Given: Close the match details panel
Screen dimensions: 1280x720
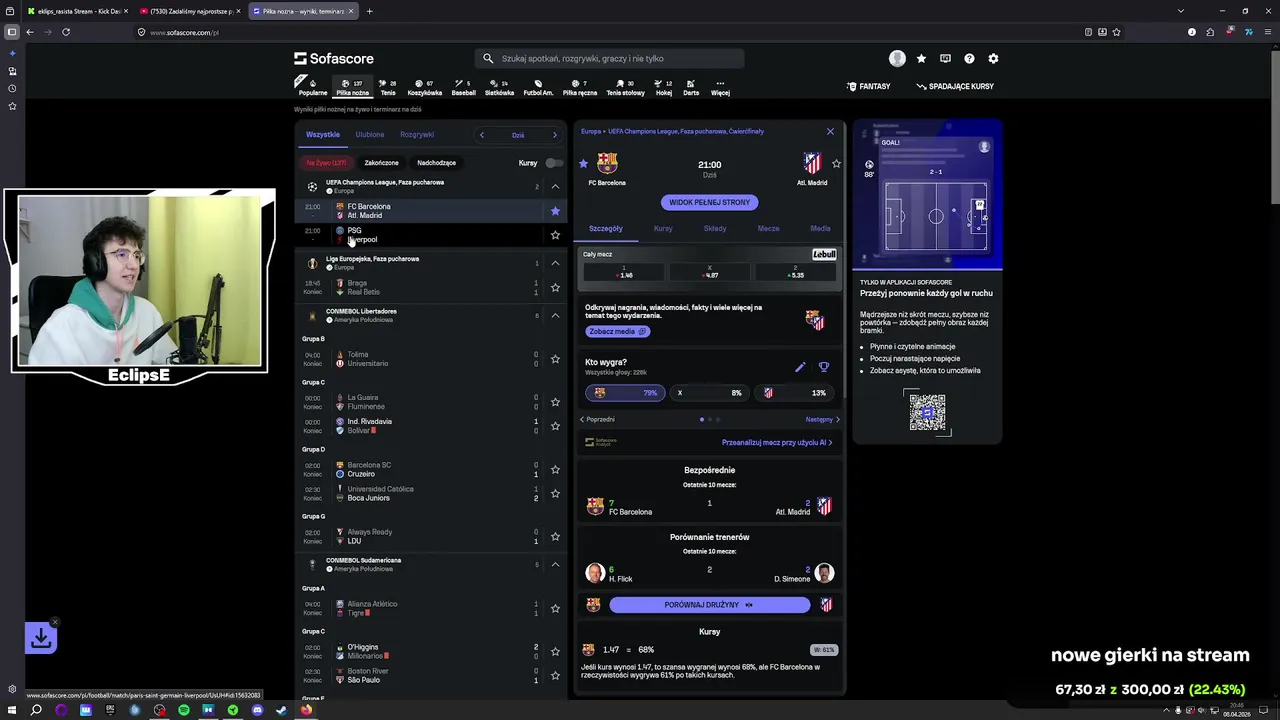Looking at the screenshot, I should (x=830, y=131).
